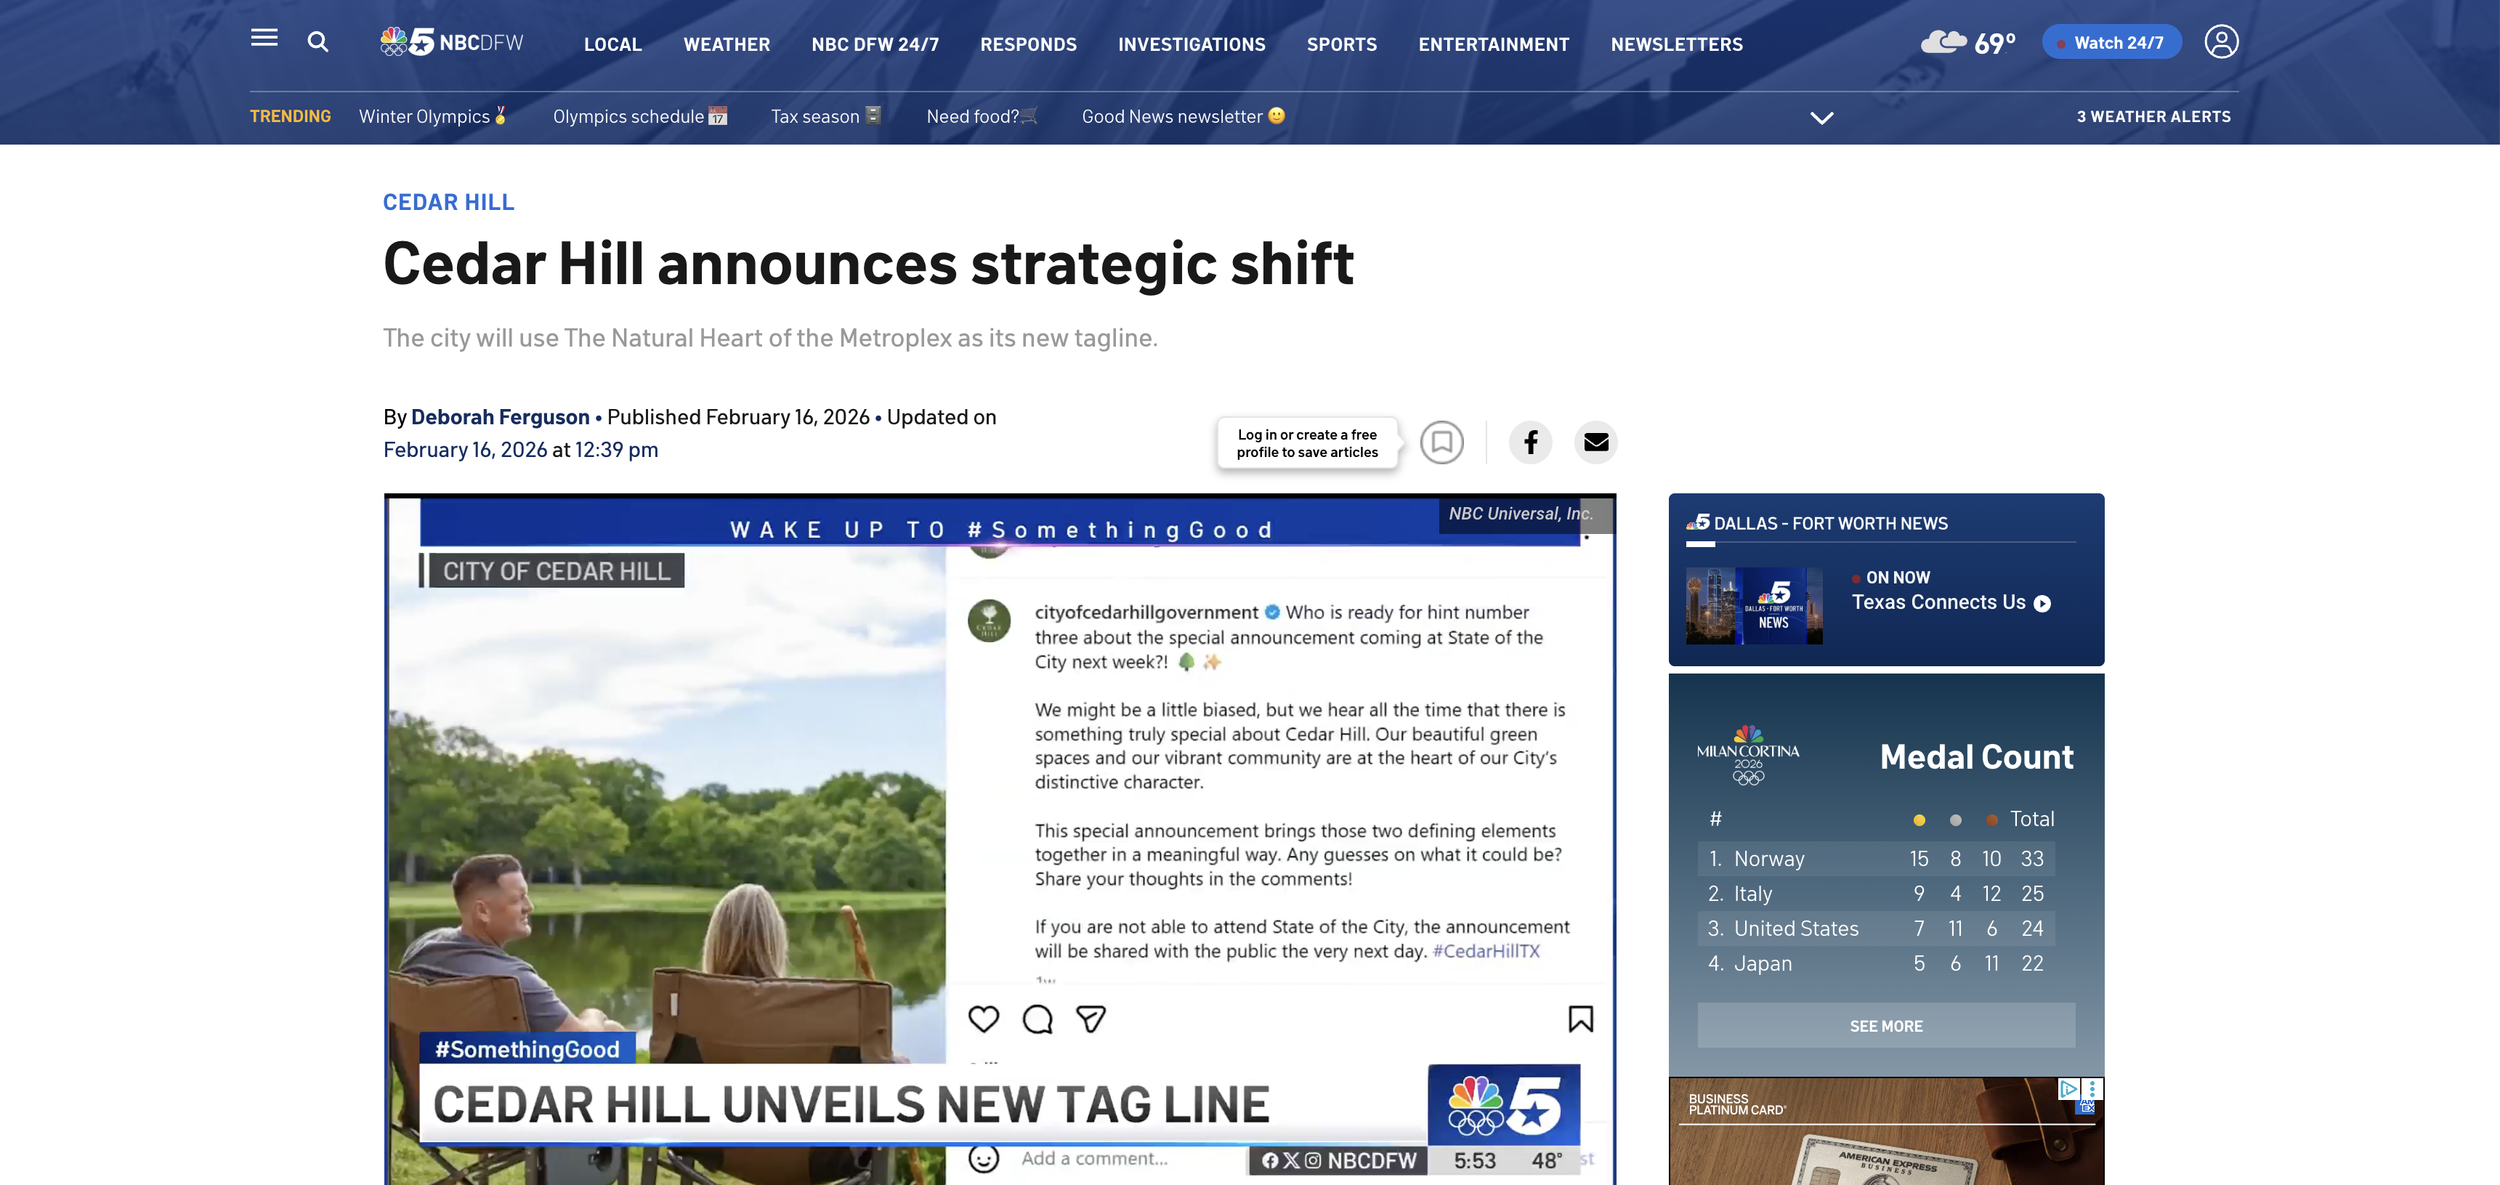Play the Texas Connects Us live stream
The height and width of the screenshot is (1185, 2500).
2042,603
